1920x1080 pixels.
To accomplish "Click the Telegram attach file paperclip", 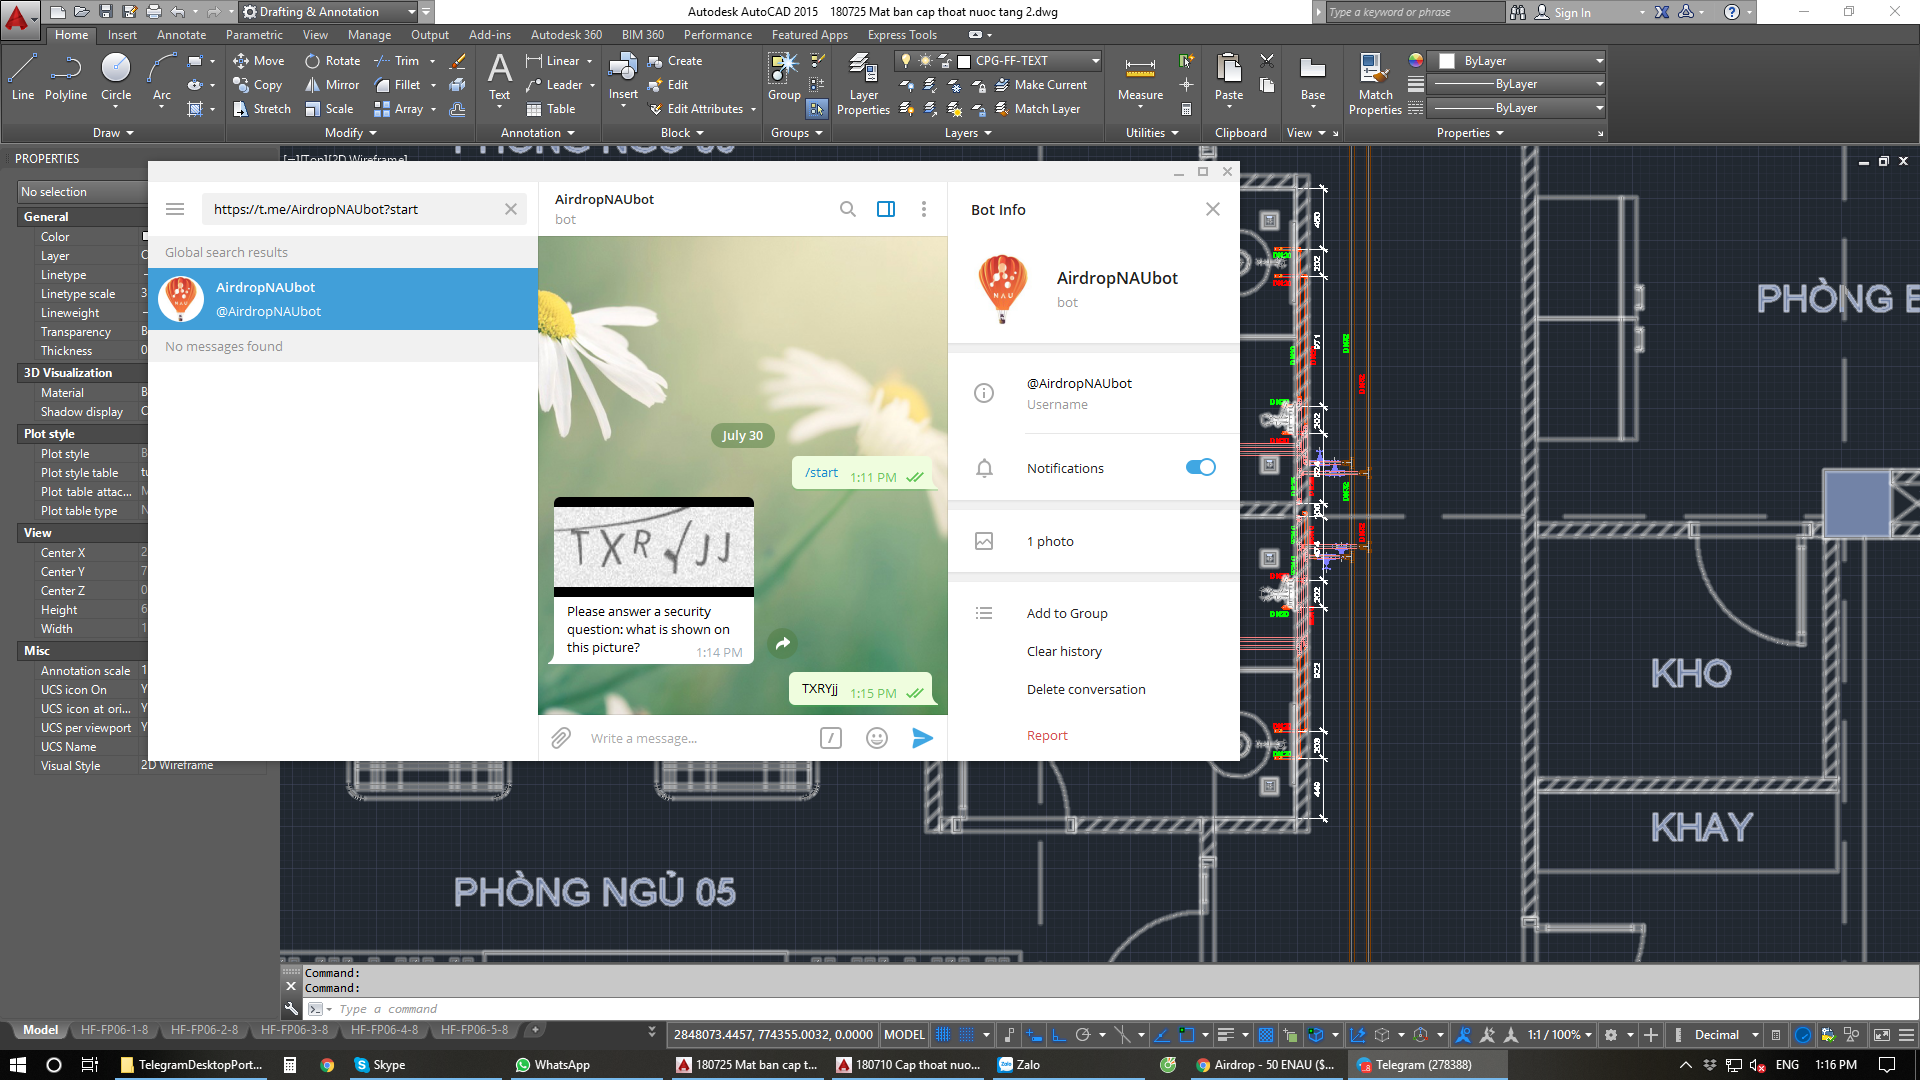I will (561, 738).
